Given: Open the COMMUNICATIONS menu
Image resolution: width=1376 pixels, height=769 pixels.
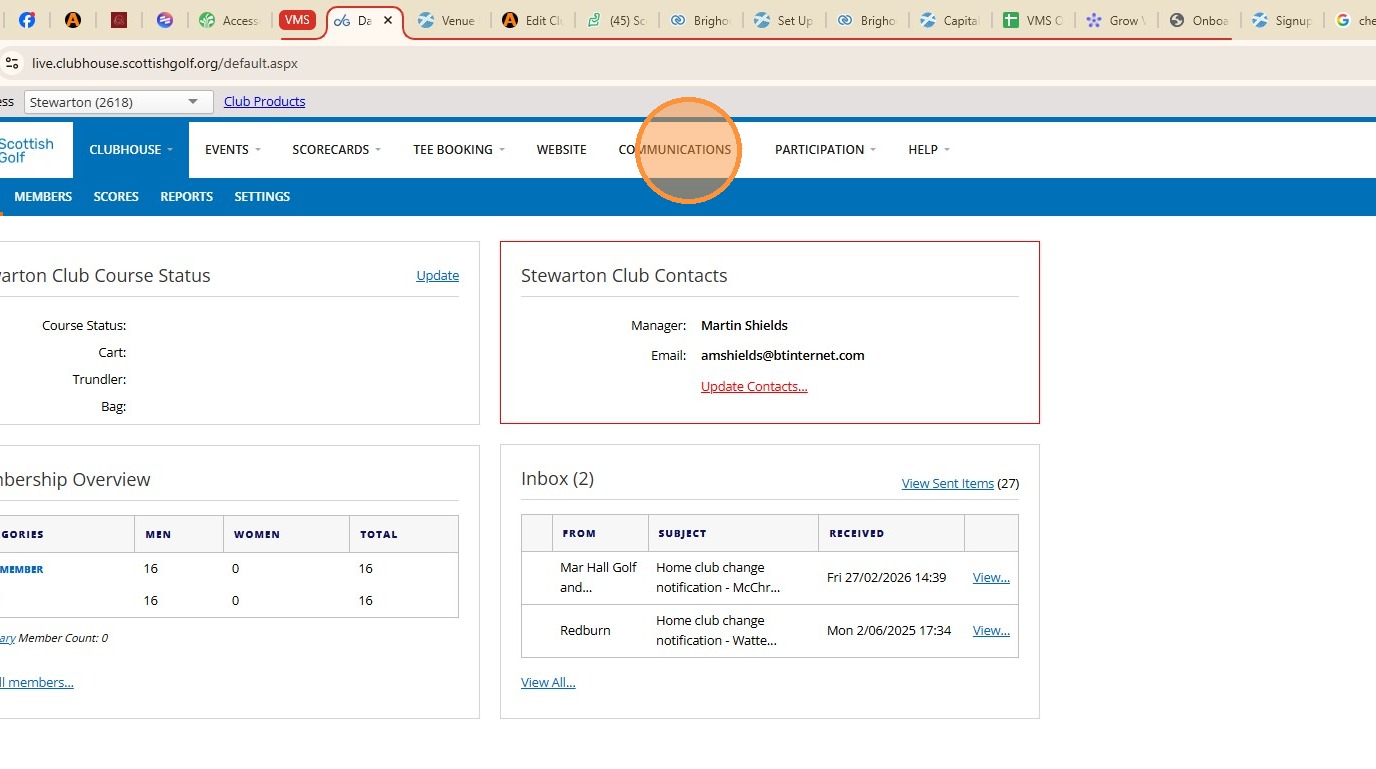Looking at the screenshot, I should (x=675, y=150).
